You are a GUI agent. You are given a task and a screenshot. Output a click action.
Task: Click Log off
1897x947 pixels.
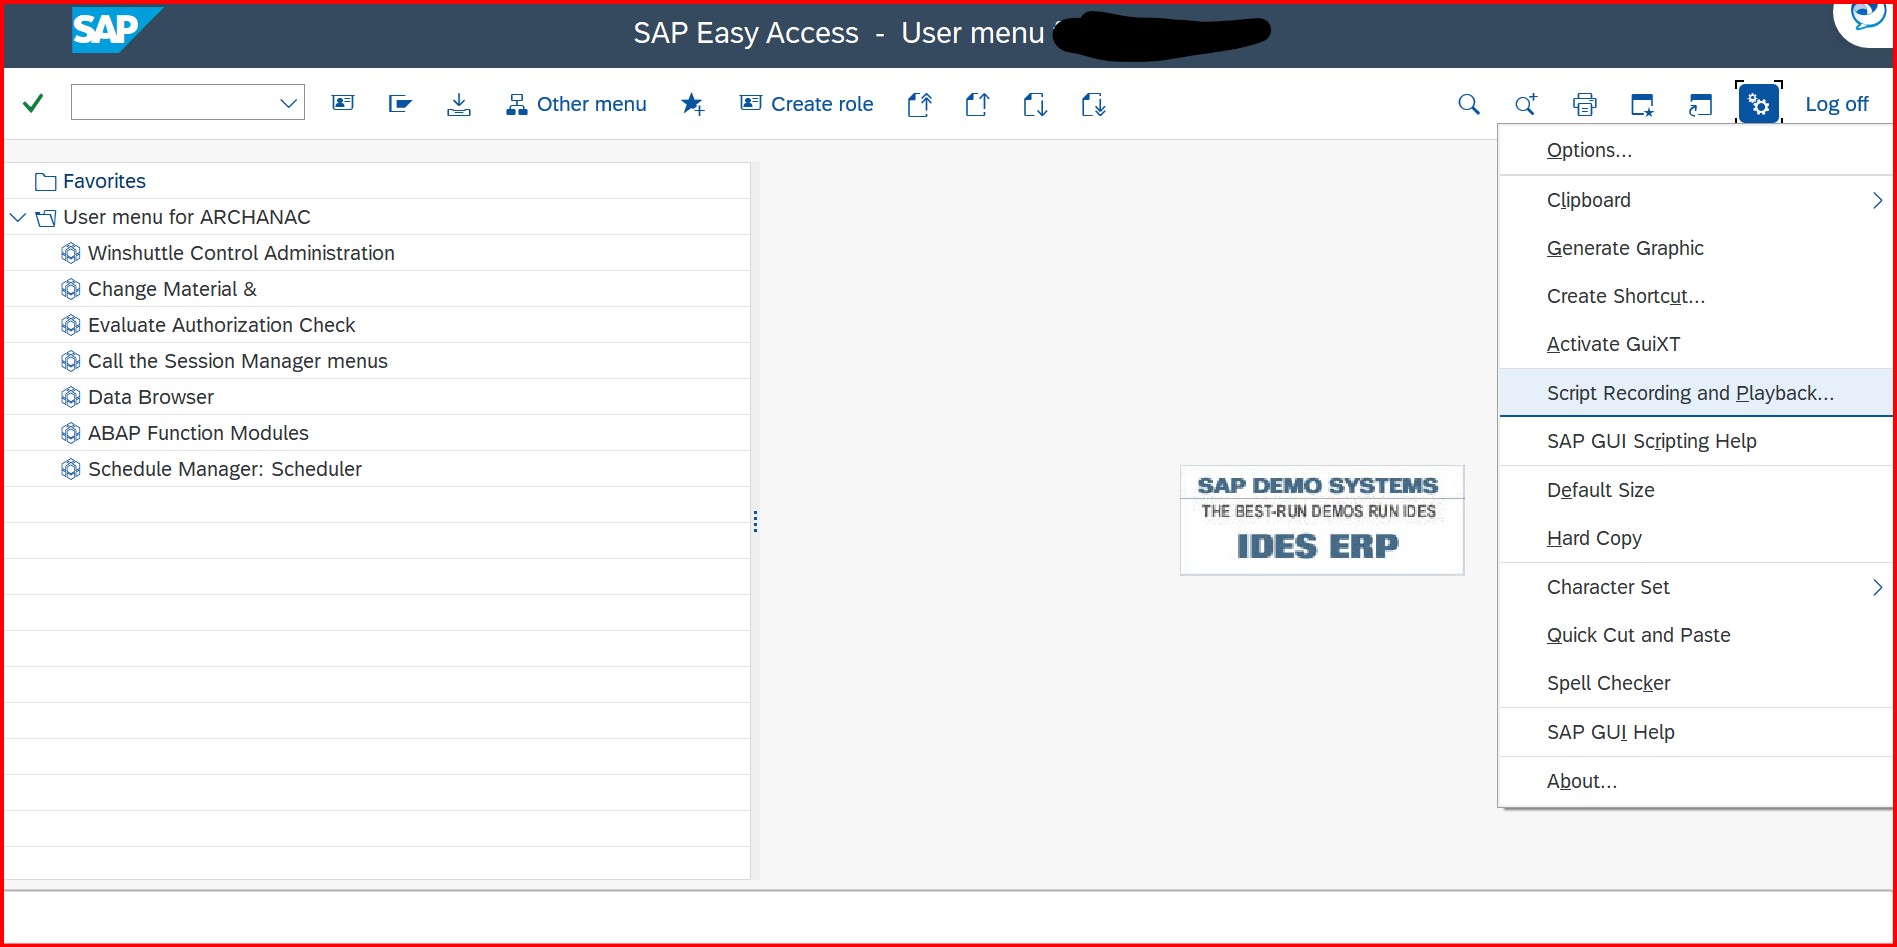pos(1836,104)
